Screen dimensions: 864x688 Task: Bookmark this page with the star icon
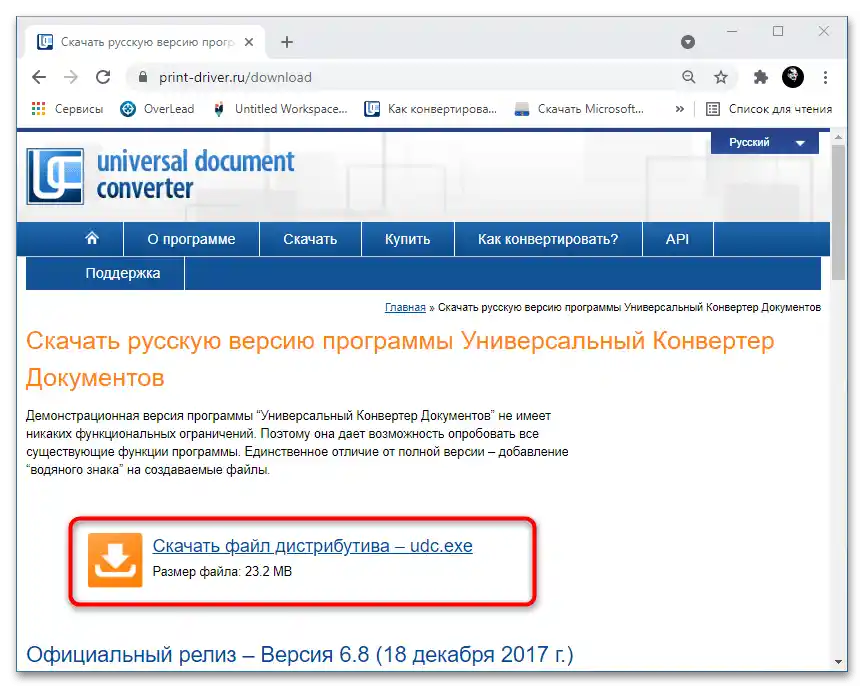[721, 77]
